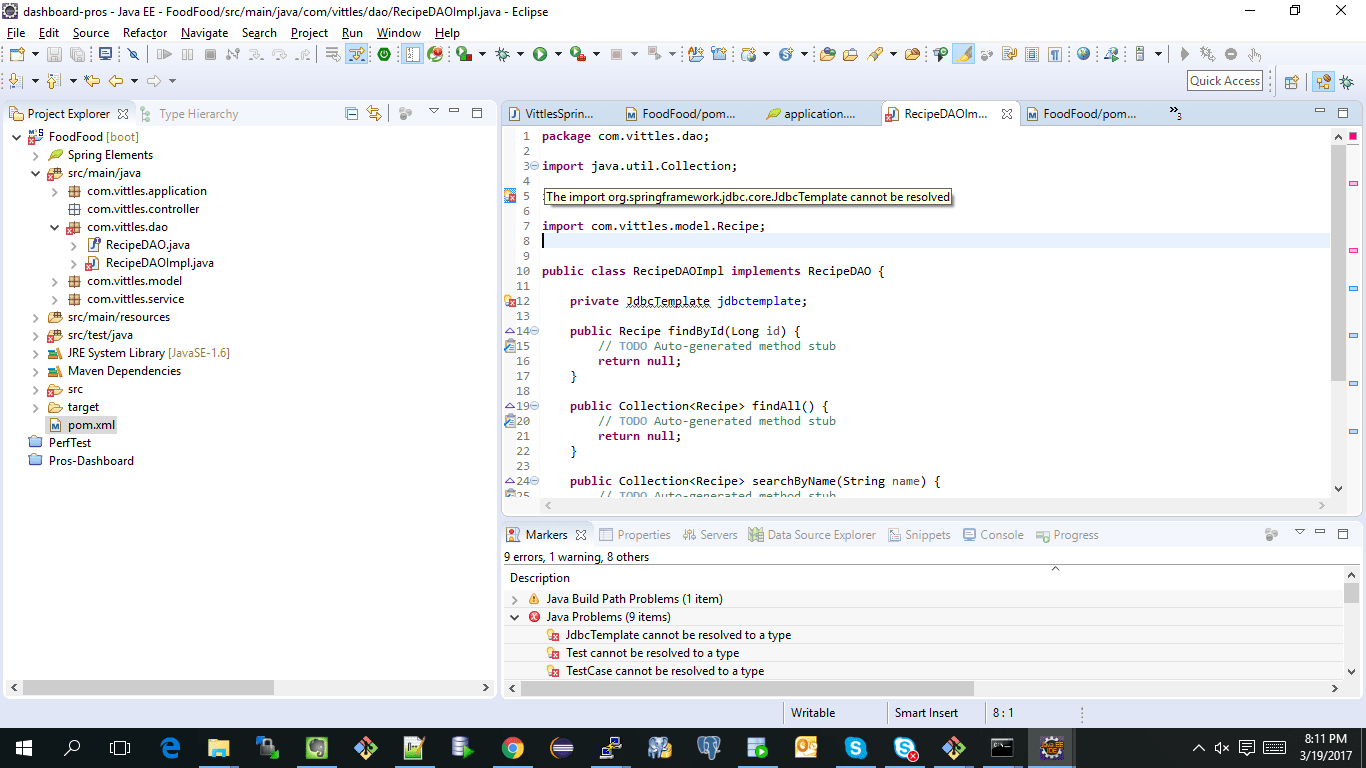The image size is (1366, 768).
Task: Expand Java Build Path Problems in Markers
Action: tap(515, 599)
